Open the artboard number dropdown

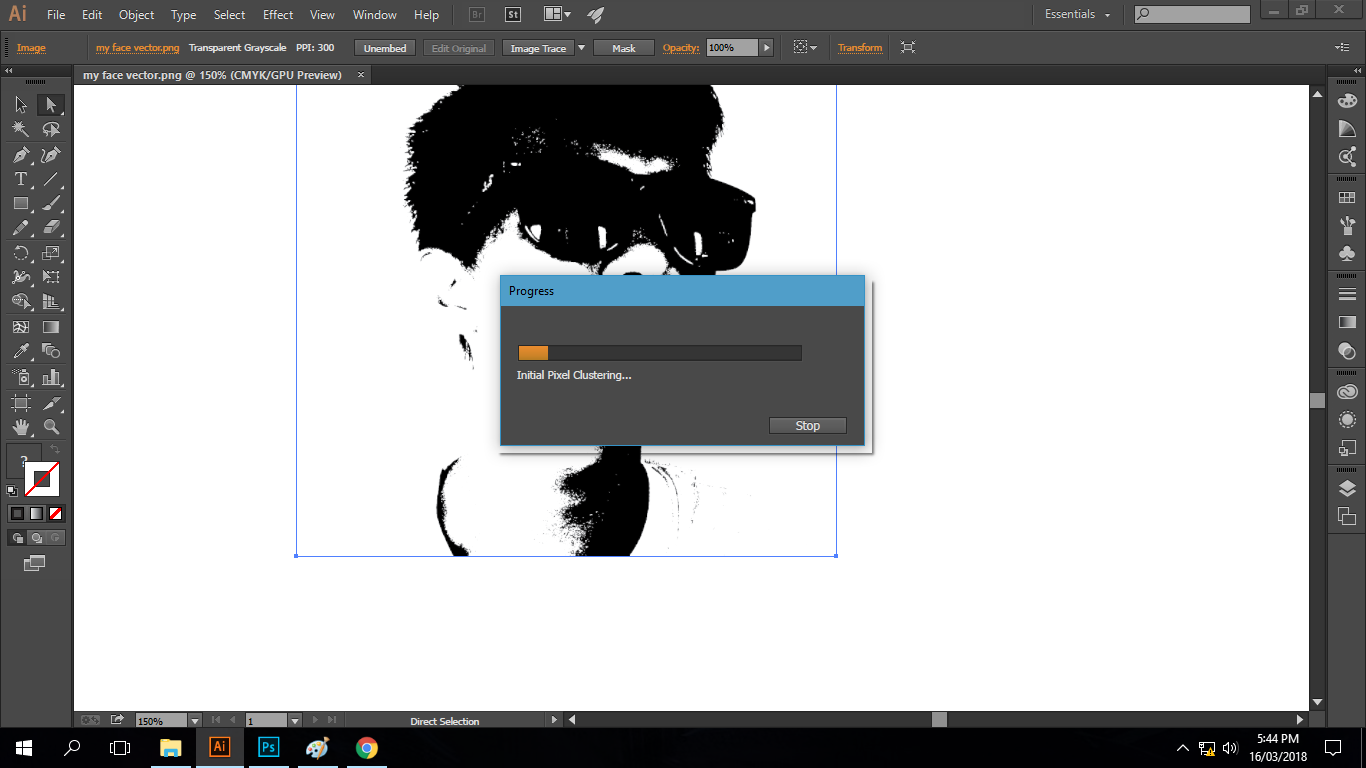(x=295, y=720)
